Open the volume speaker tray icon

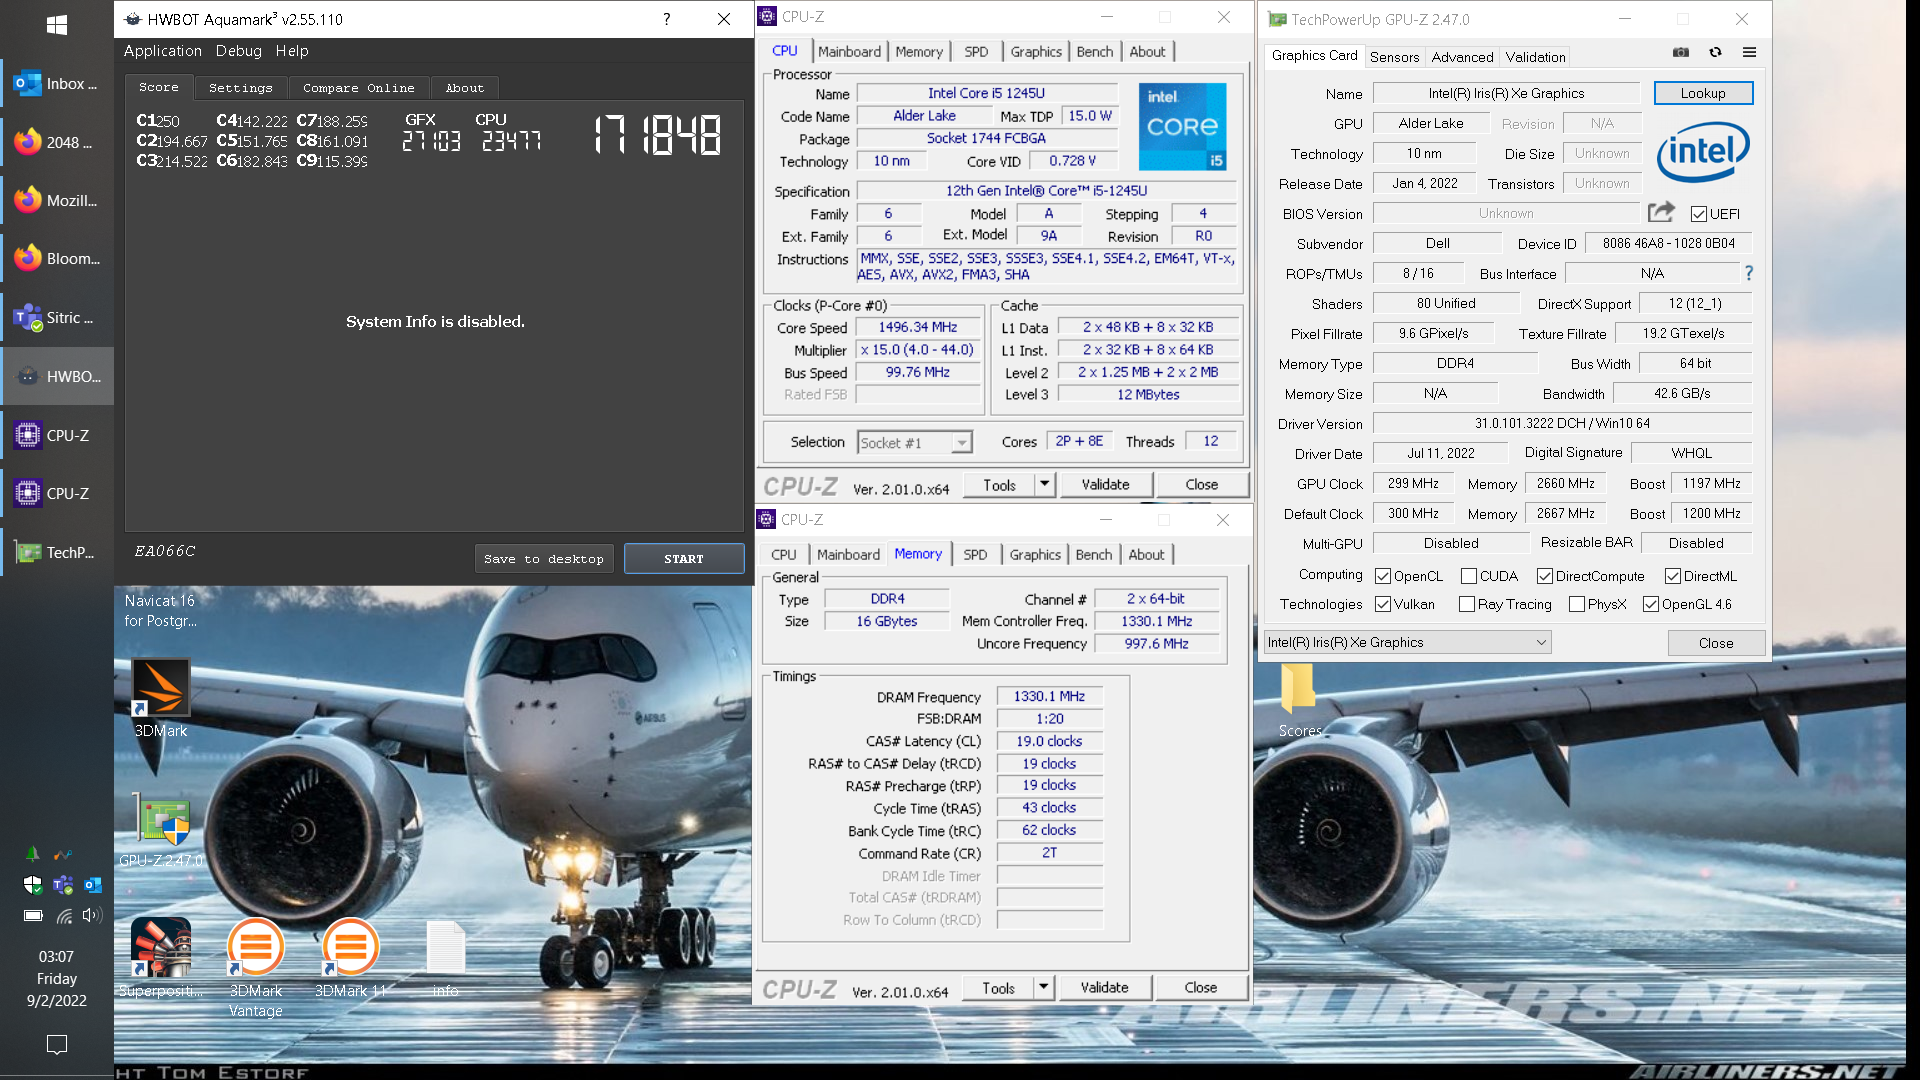tap(92, 915)
